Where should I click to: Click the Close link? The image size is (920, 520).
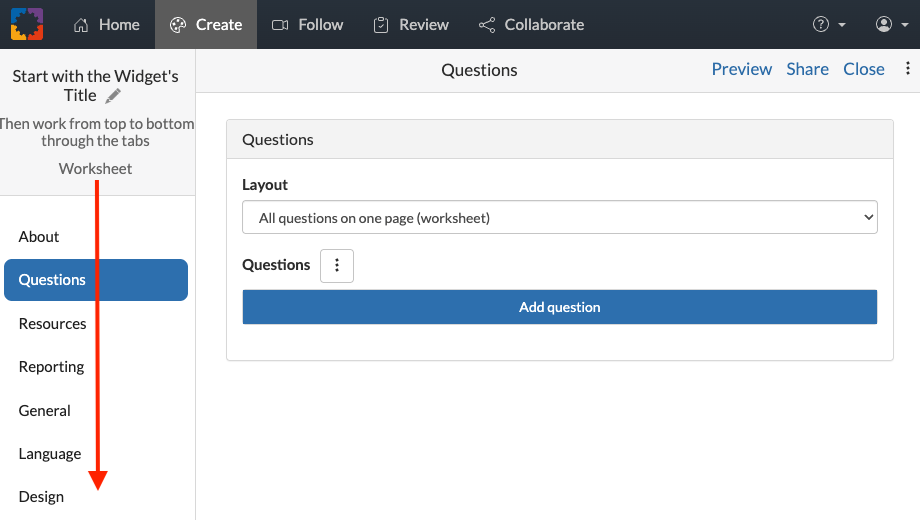click(864, 69)
